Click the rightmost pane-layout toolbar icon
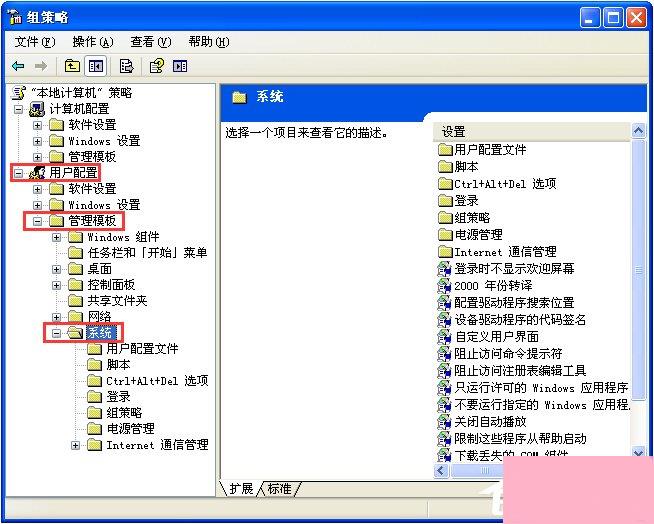Screen dimensions: 654x524 180,66
